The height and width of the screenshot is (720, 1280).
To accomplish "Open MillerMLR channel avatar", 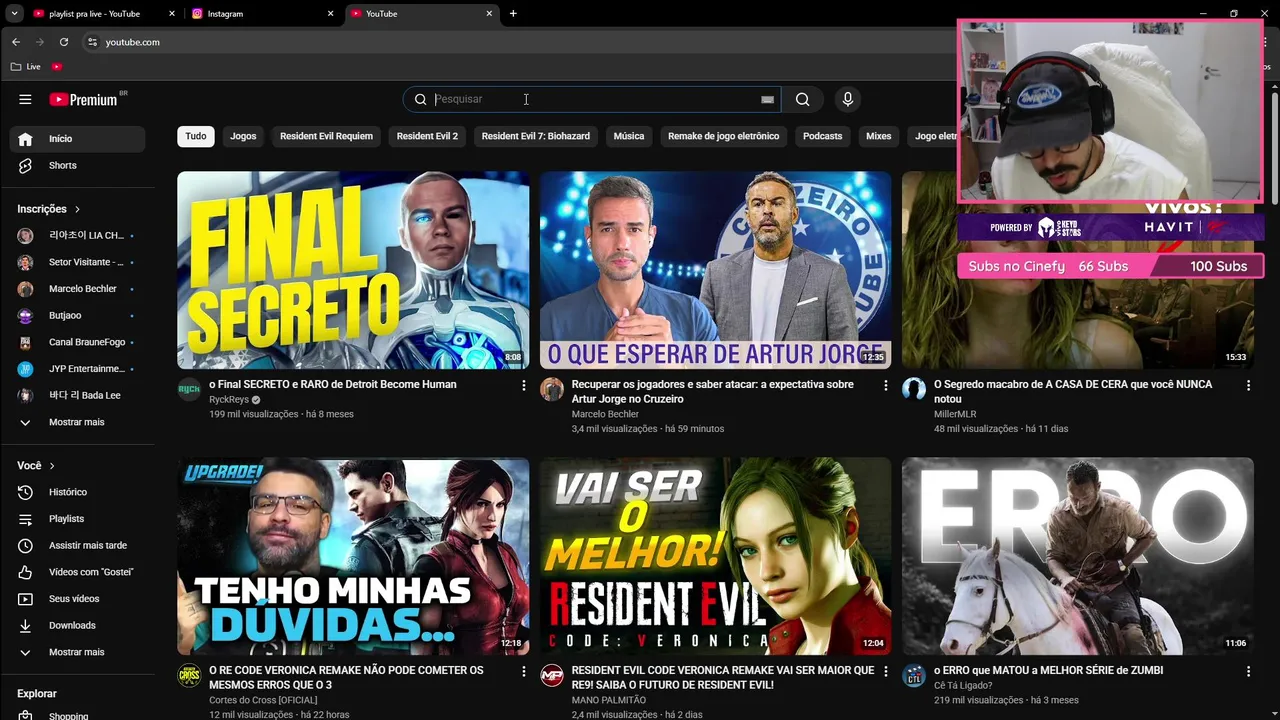I will click(x=914, y=389).
